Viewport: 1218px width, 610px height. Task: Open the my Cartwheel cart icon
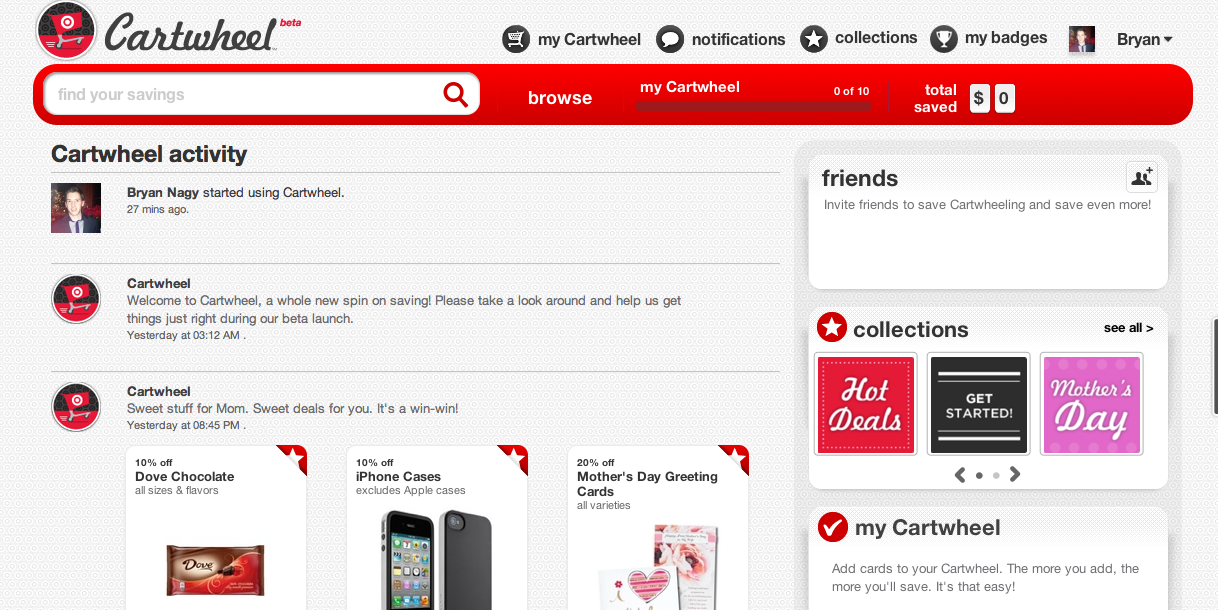click(x=516, y=39)
